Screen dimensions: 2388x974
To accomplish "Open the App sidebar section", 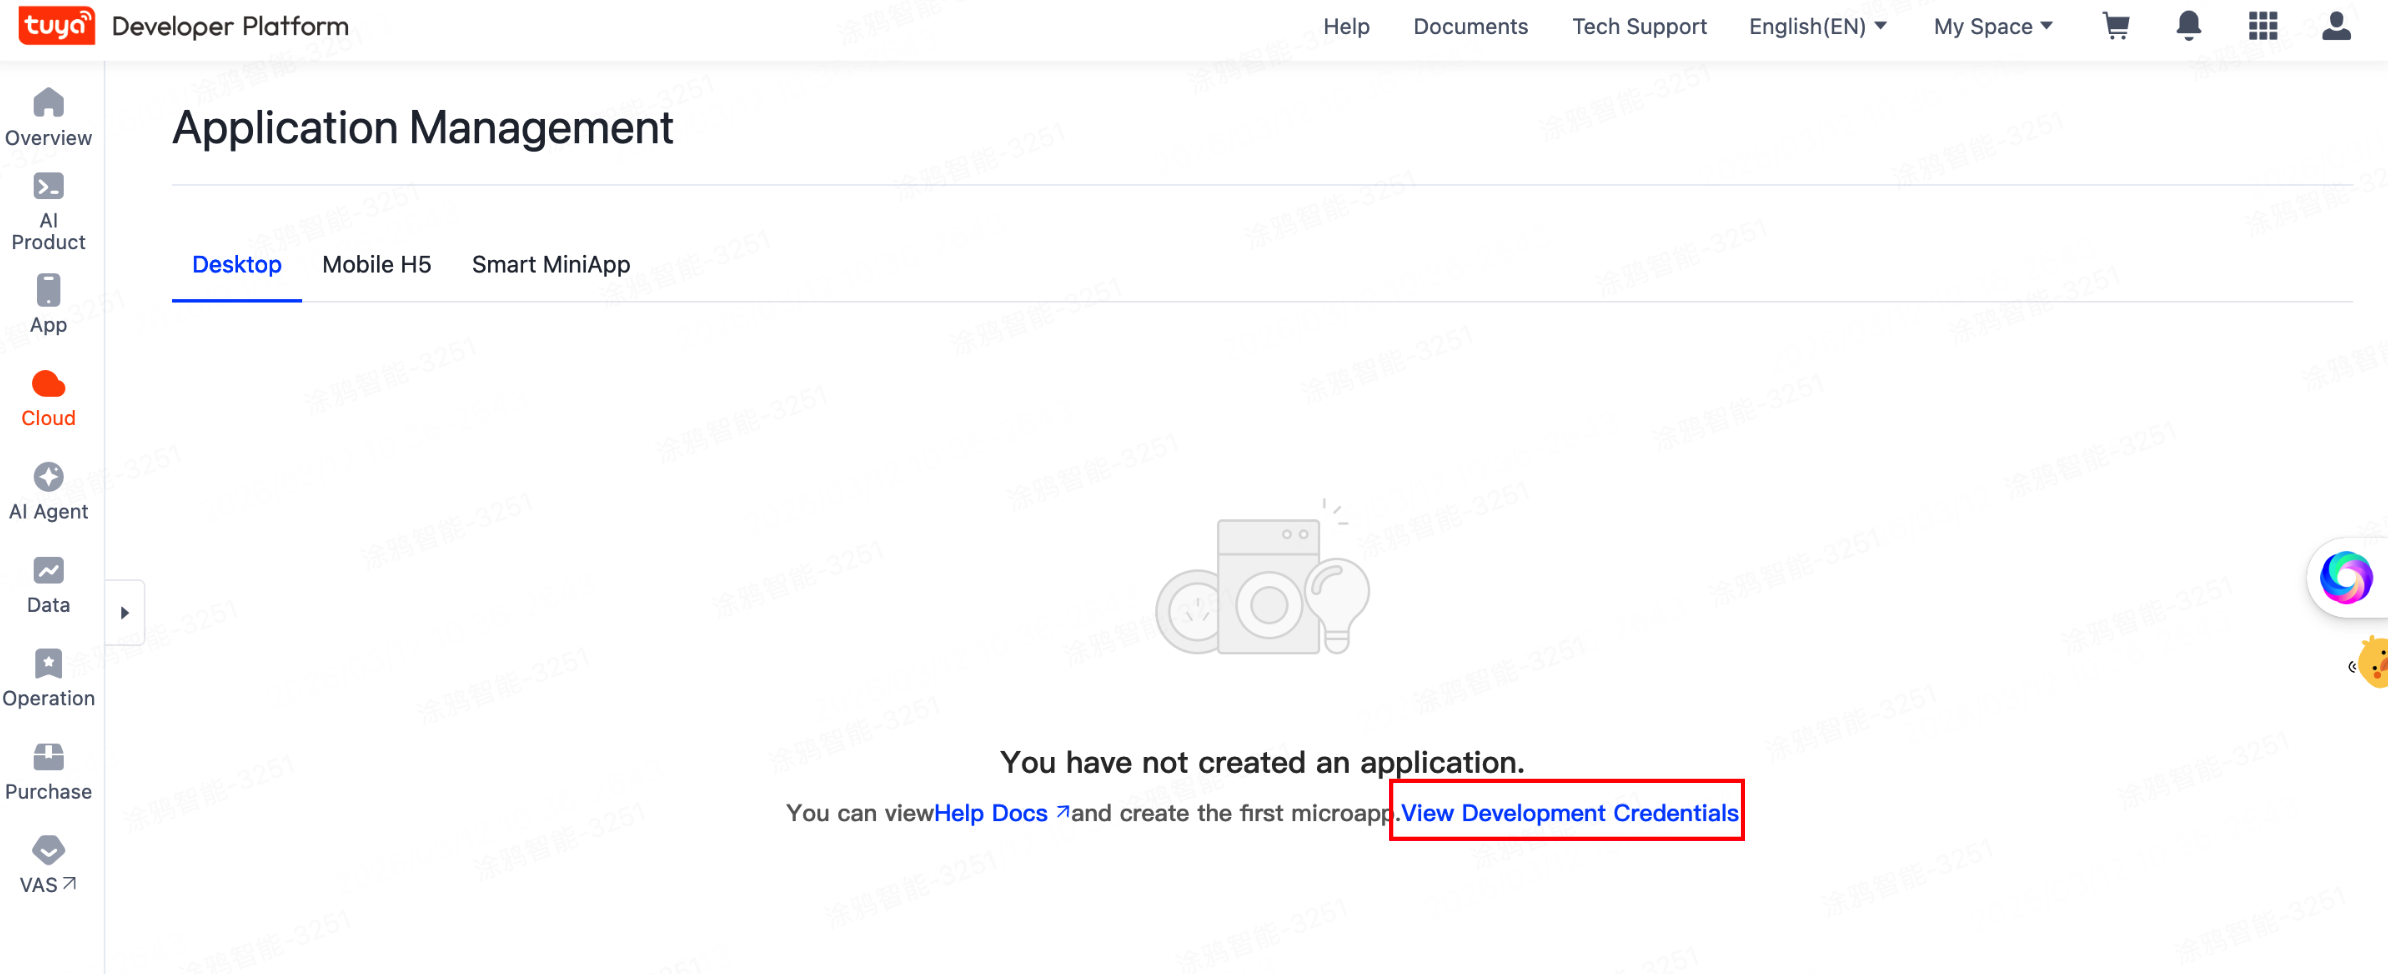I will pyautogui.click(x=48, y=304).
